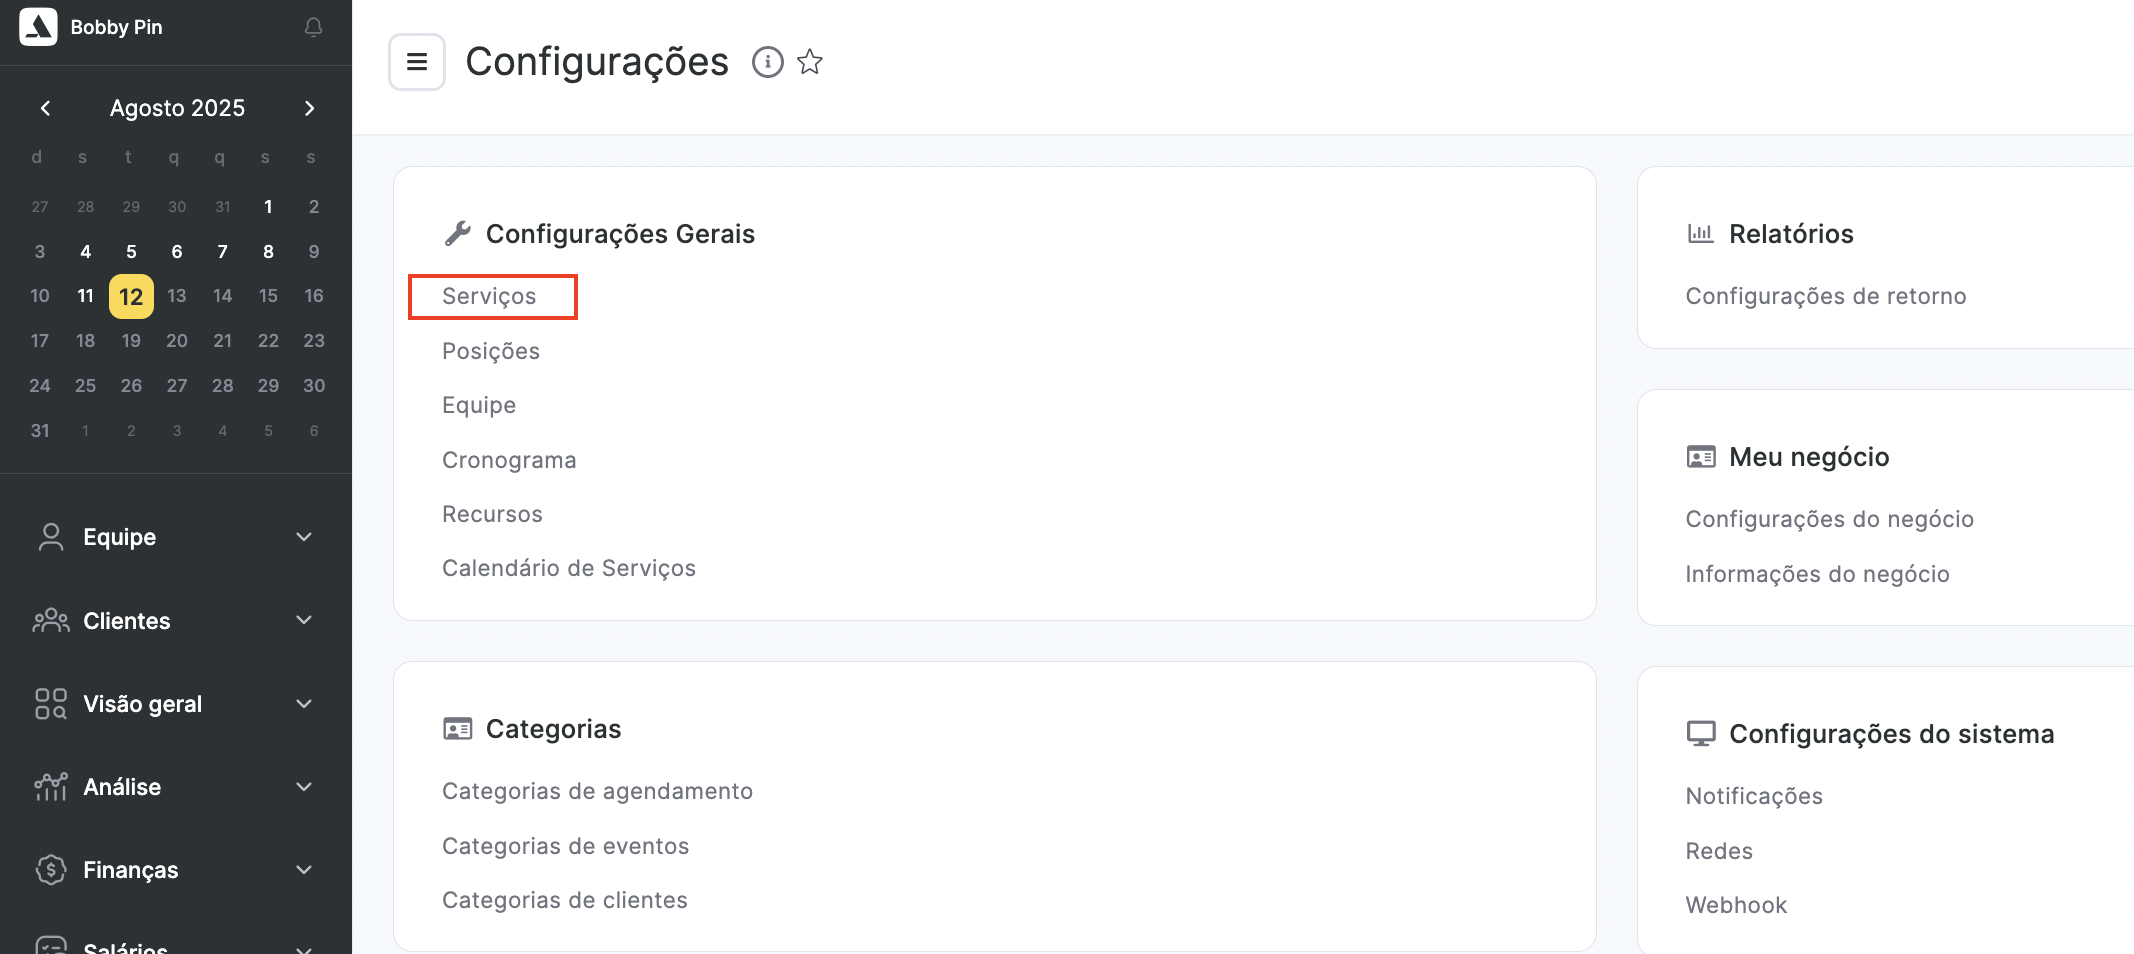Go to Categorias de agendamento
Image resolution: width=2134 pixels, height=954 pixels.
click(x=597, y=791)
